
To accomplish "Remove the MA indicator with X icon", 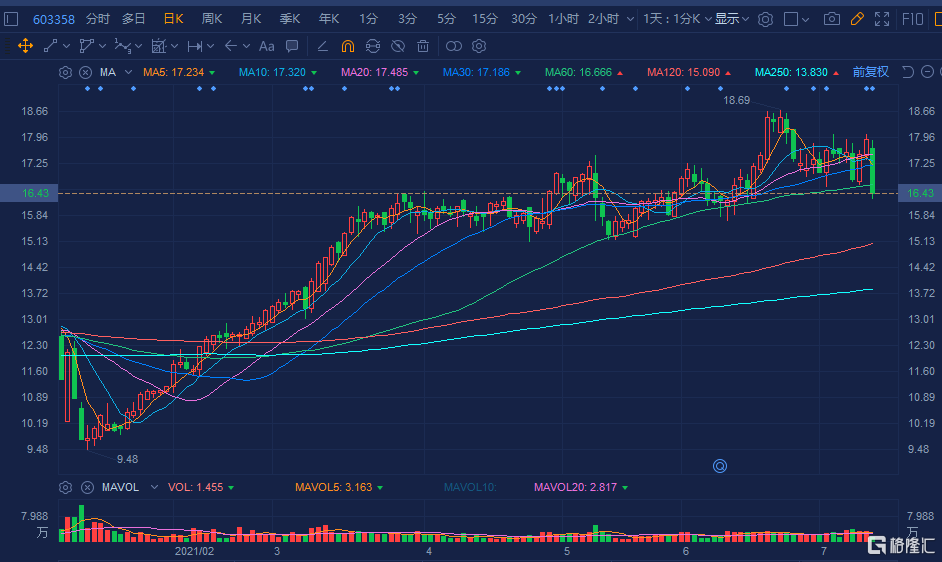I will pos(86,72).
